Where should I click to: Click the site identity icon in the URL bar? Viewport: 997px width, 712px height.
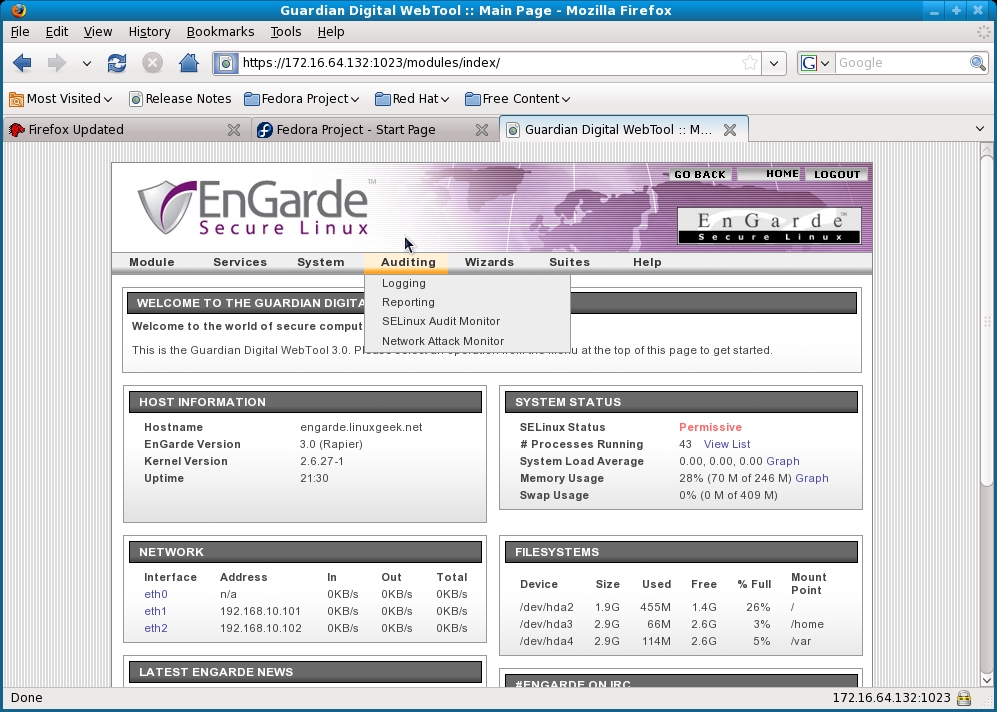coord(226,63)
